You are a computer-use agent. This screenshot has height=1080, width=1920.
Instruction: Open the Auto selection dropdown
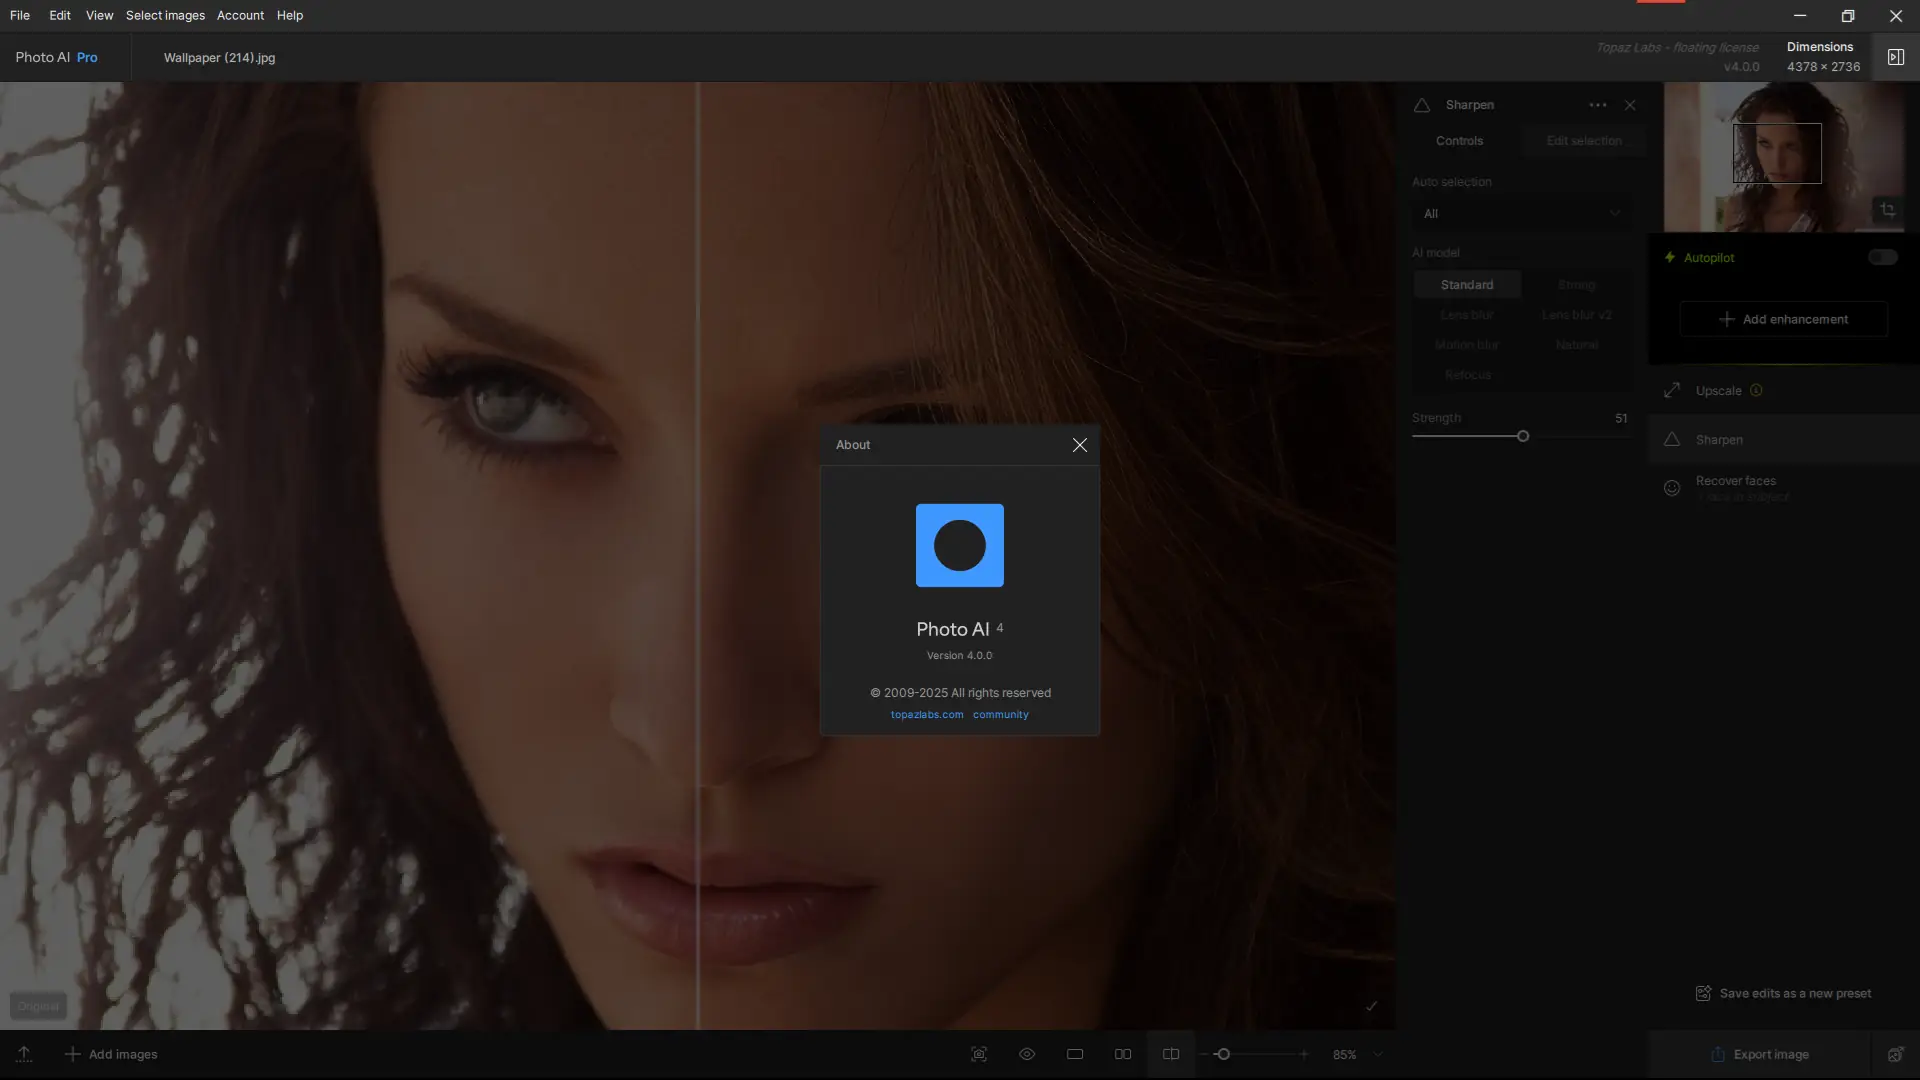click(1520, 213)
